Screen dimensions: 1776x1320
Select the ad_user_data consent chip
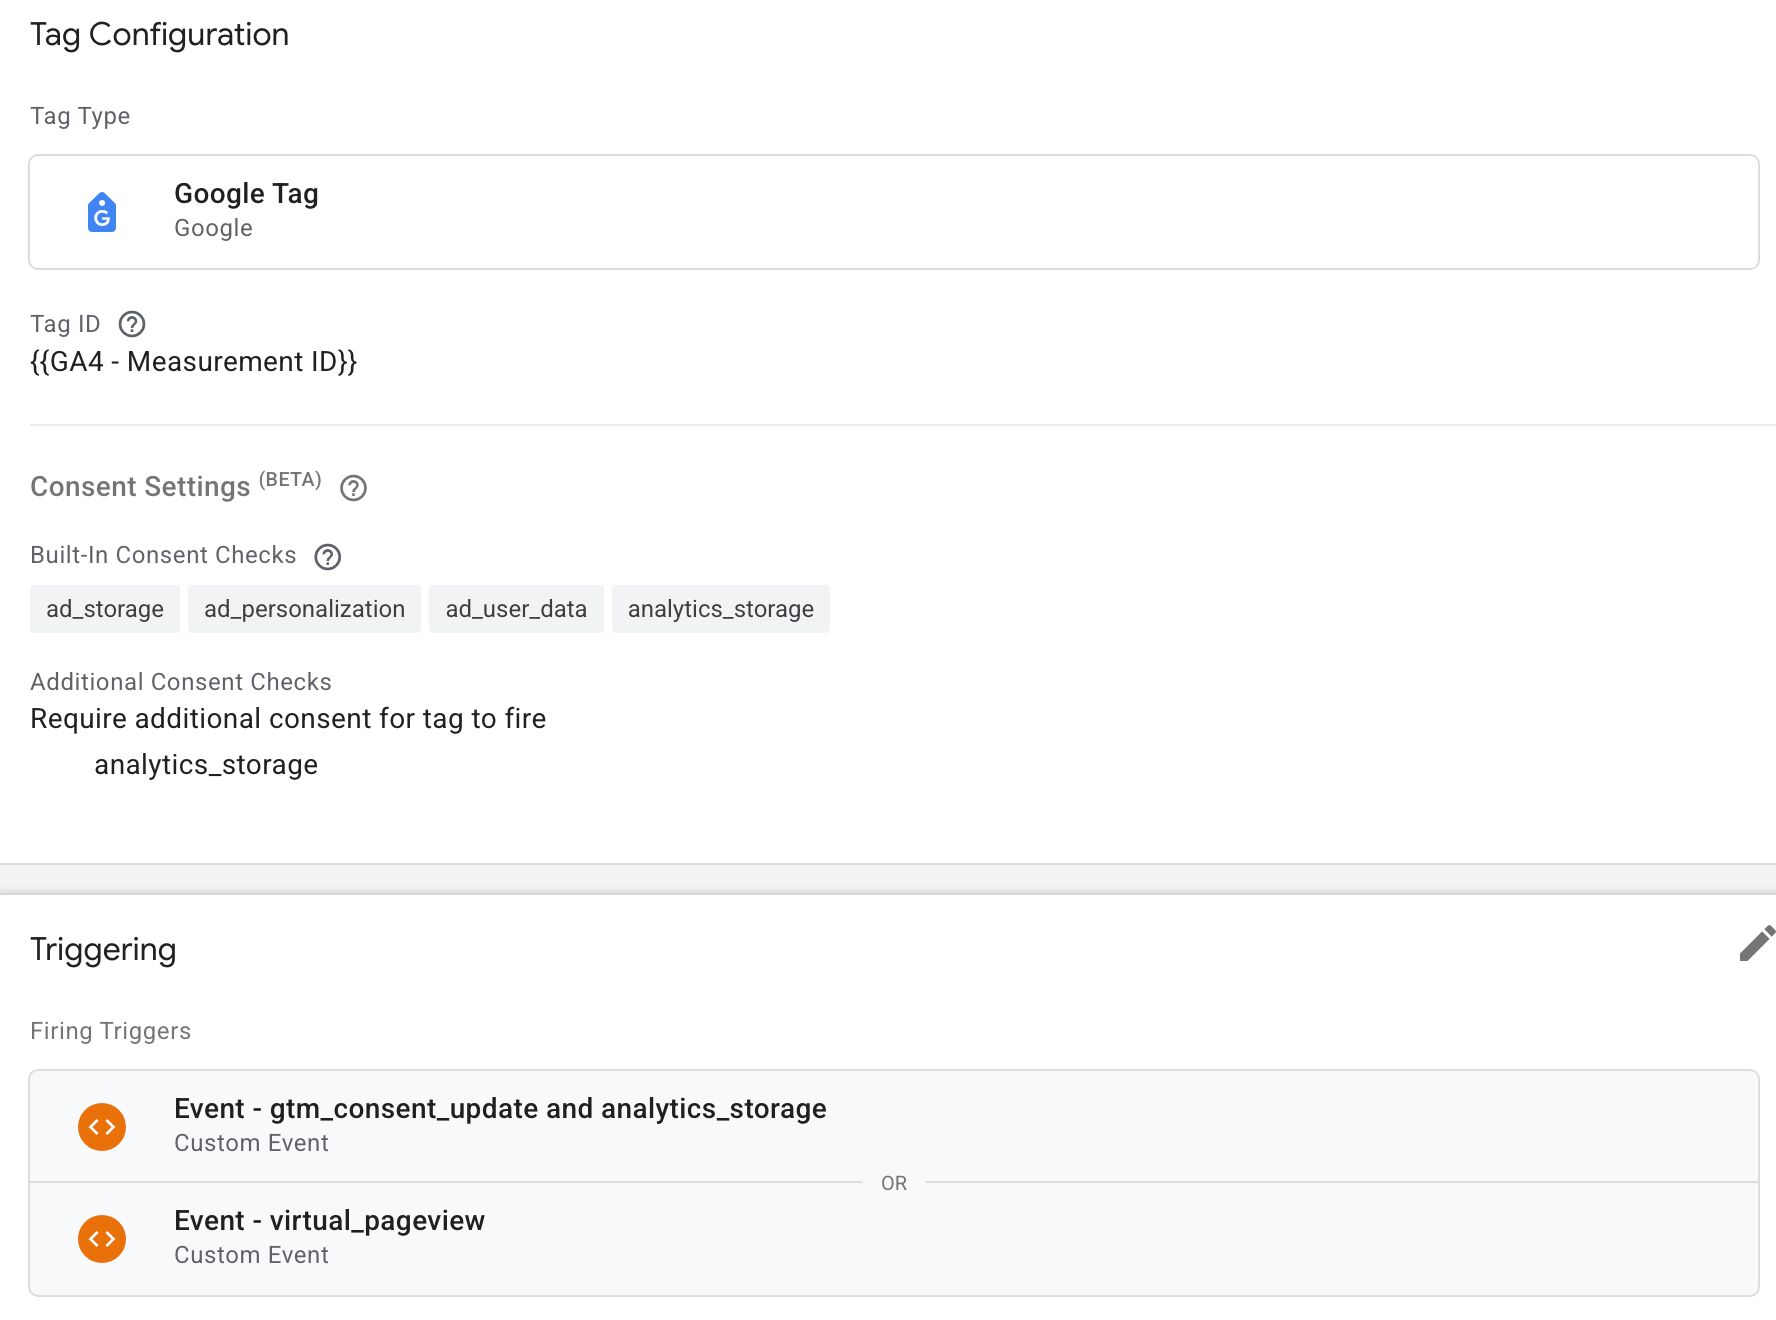(516, 609)
